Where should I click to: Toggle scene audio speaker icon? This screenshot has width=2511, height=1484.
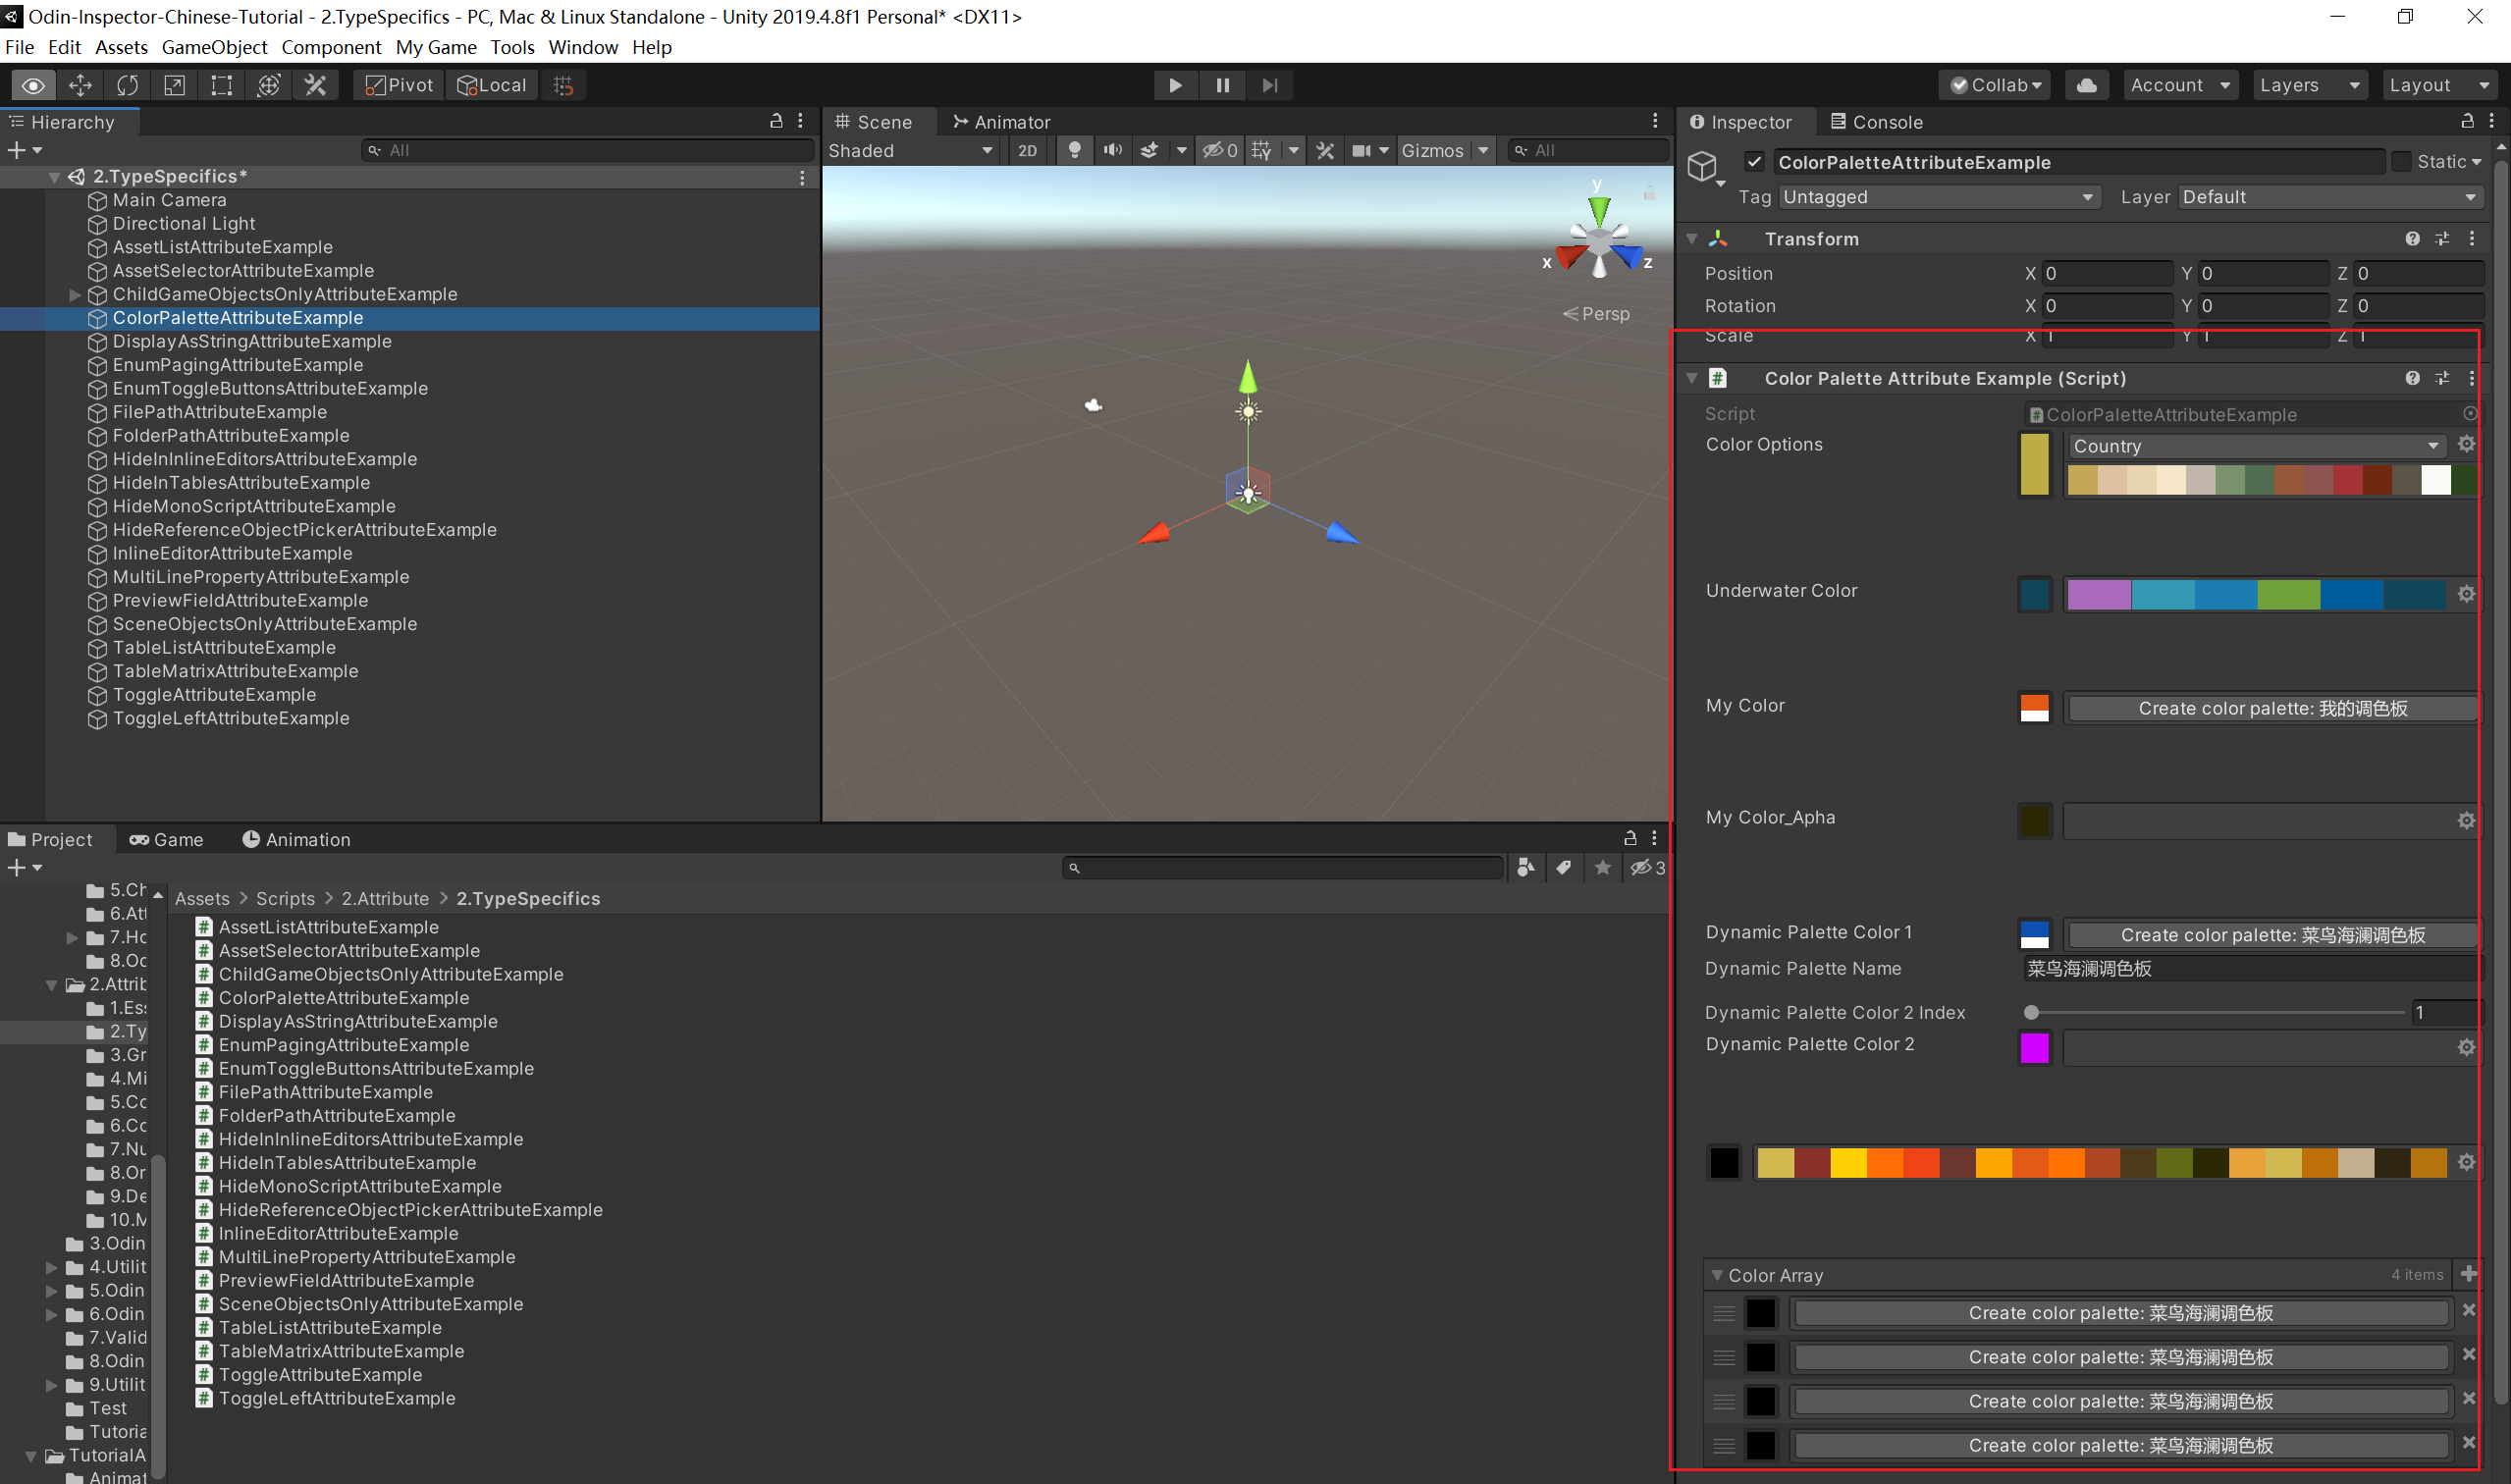[1112, 150]
